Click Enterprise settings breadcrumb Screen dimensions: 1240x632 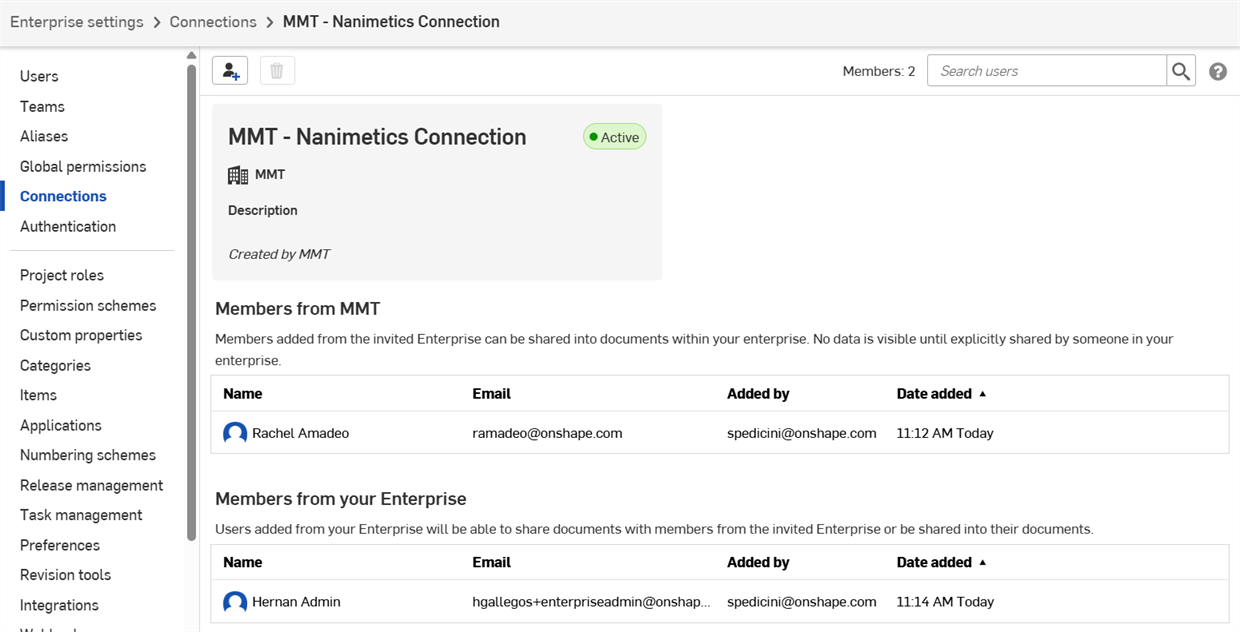pyautogui.click(x=77, y=22)
